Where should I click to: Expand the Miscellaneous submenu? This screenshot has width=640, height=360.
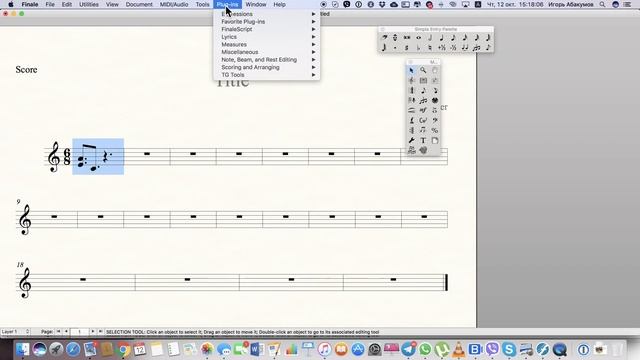[x=267, y=52]
